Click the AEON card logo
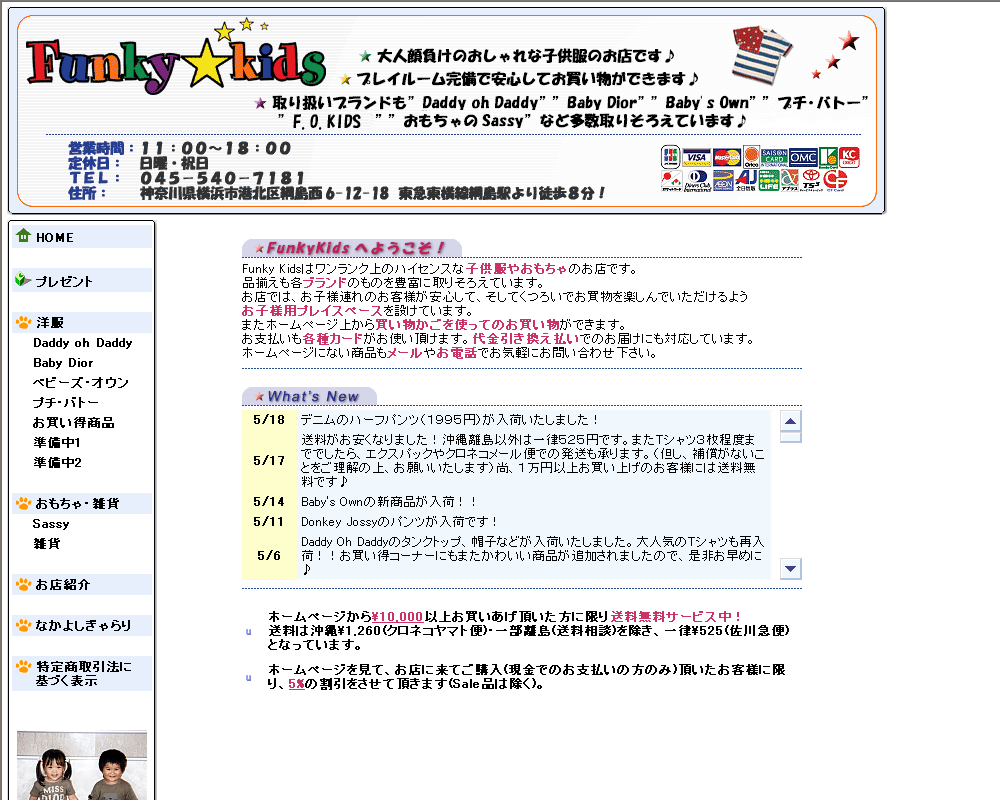Screen dimensions: 1000x800 (723, 181)
